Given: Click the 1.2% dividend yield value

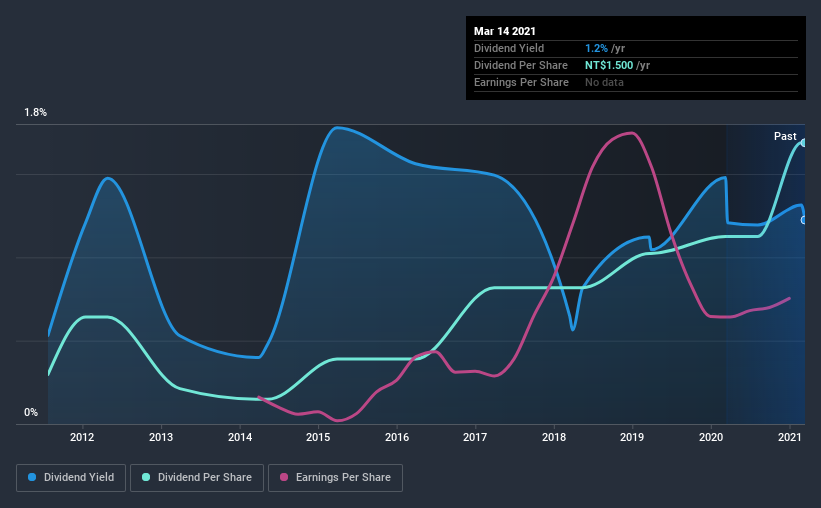Looking at the screenshot, I should [x=596, y=48].
